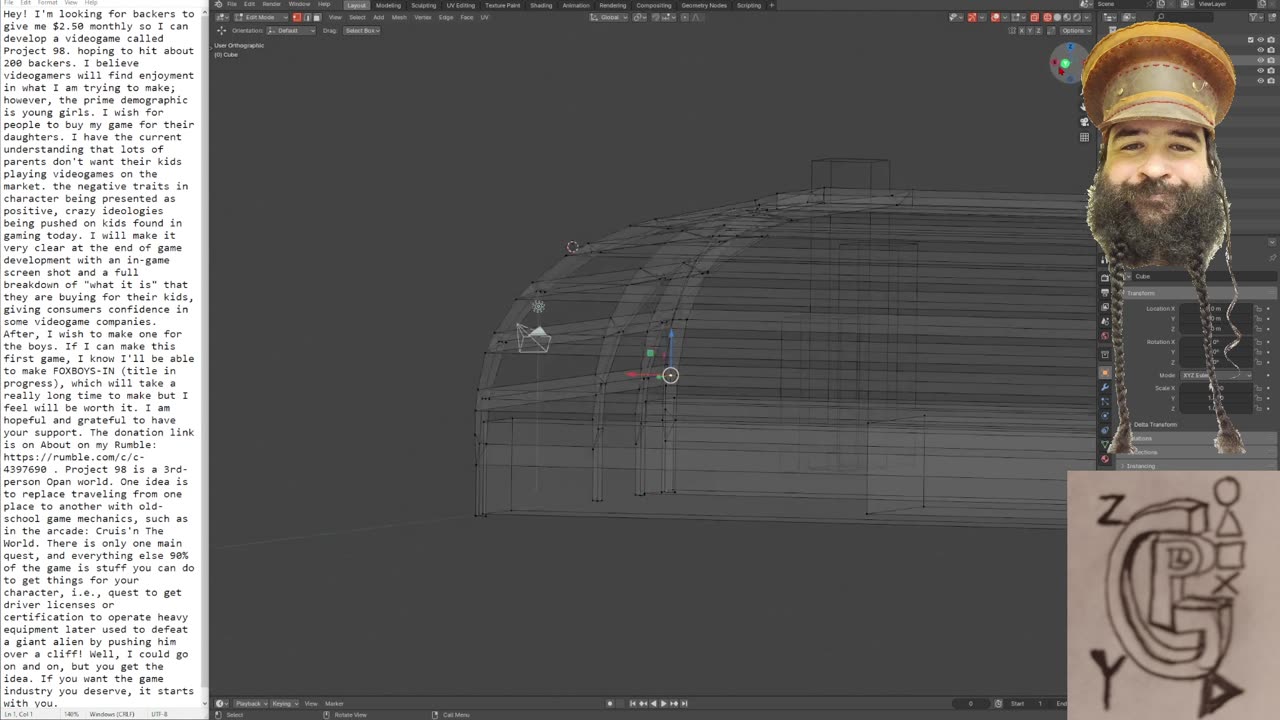Click play reversed button in timeline
Screen dimensions: 1280x720
pos(653,703)
